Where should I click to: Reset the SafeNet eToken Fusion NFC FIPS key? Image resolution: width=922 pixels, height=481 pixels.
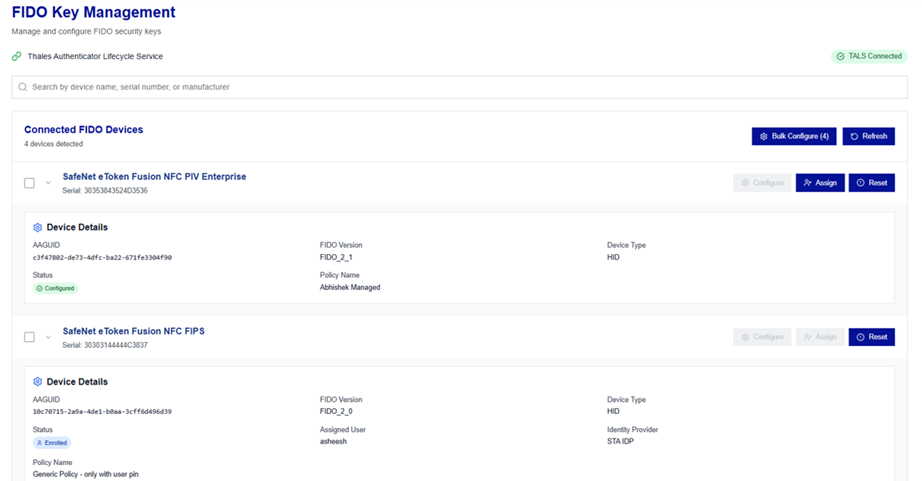click(871, 337)
